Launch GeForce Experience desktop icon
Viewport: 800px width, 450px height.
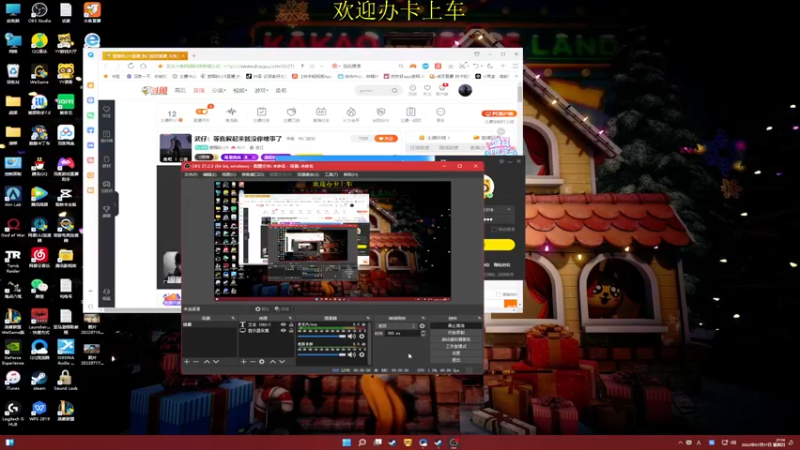click(x=13, y=352)
